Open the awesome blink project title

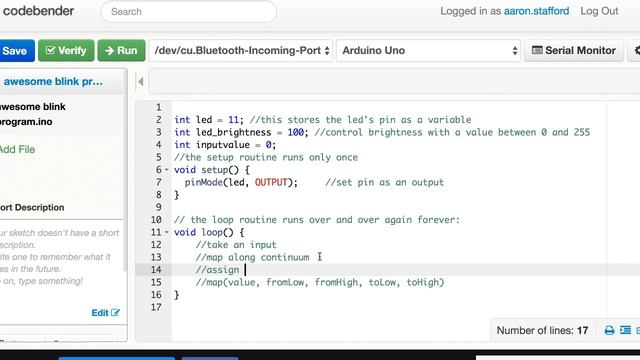53,82
